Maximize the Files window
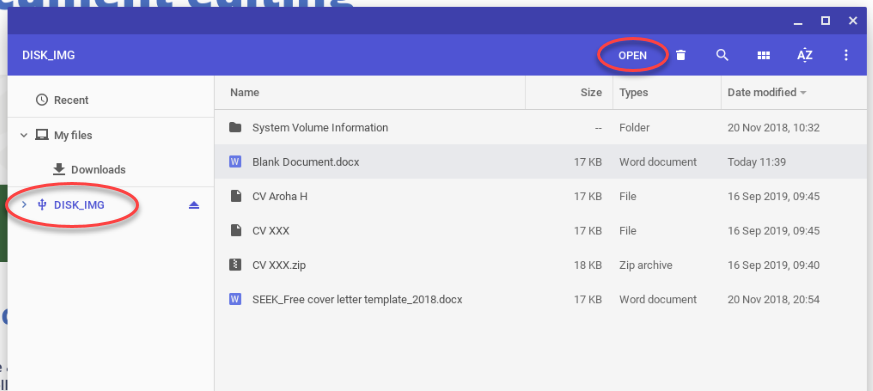This screenshot has height=391, width=873. pyautogui.click(x=826, y=21)
